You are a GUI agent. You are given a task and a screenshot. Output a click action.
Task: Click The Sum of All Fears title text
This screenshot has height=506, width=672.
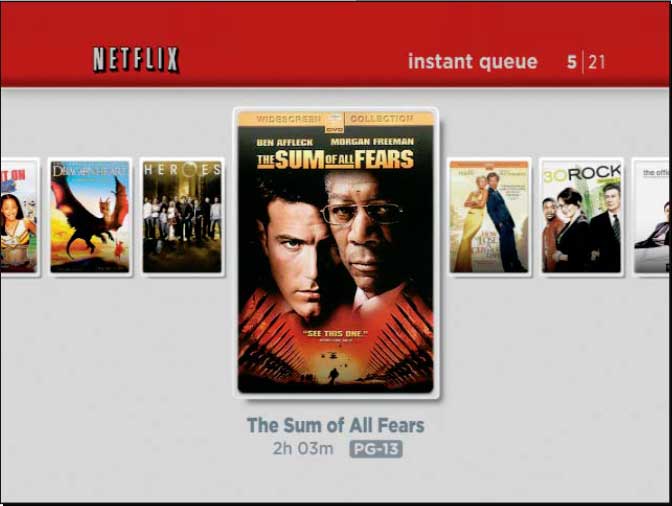click(336, 425)
